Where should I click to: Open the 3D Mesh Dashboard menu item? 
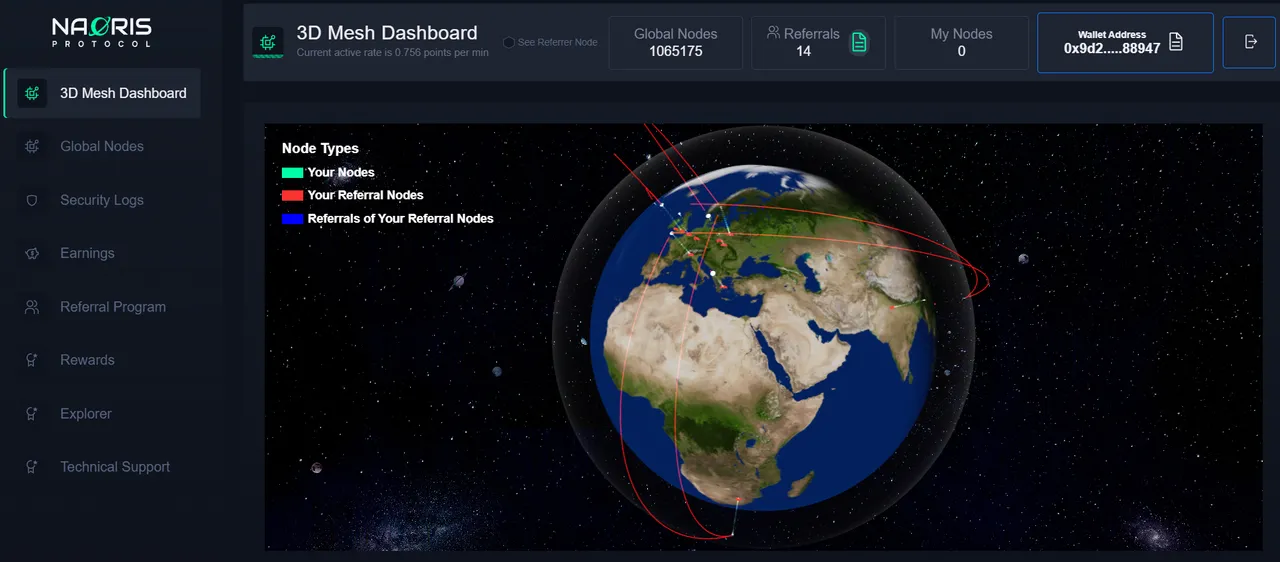(x=102, y=93)
